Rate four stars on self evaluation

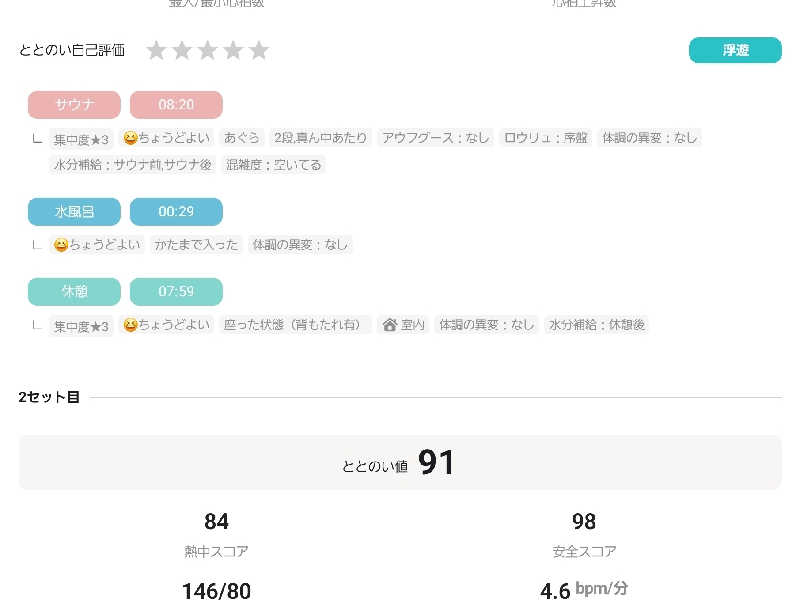coord(233,50)
